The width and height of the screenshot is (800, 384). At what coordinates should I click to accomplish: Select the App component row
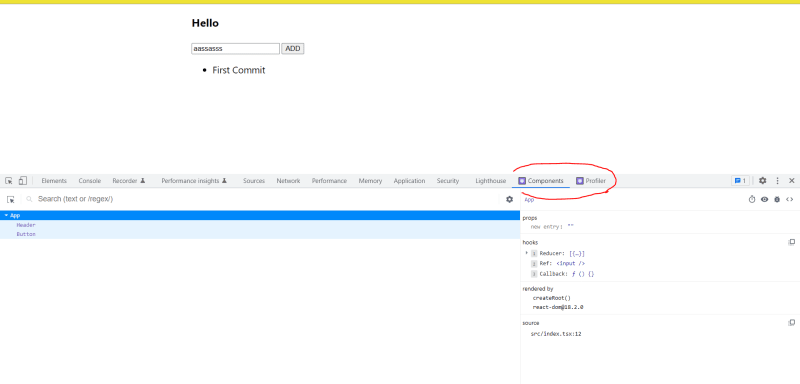pos(260,215)
